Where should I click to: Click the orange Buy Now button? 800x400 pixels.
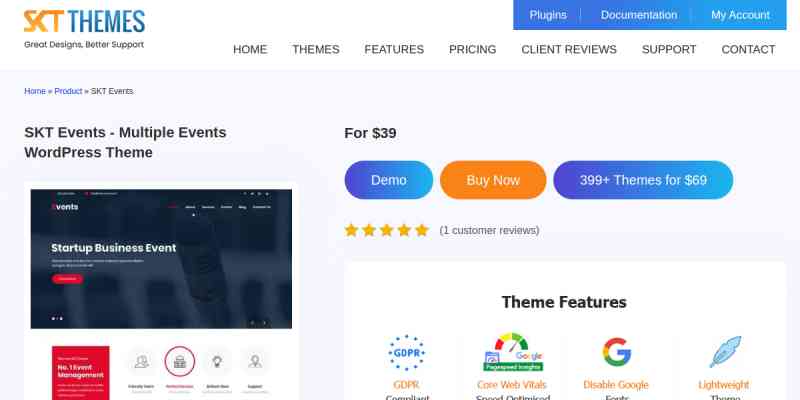493,180
